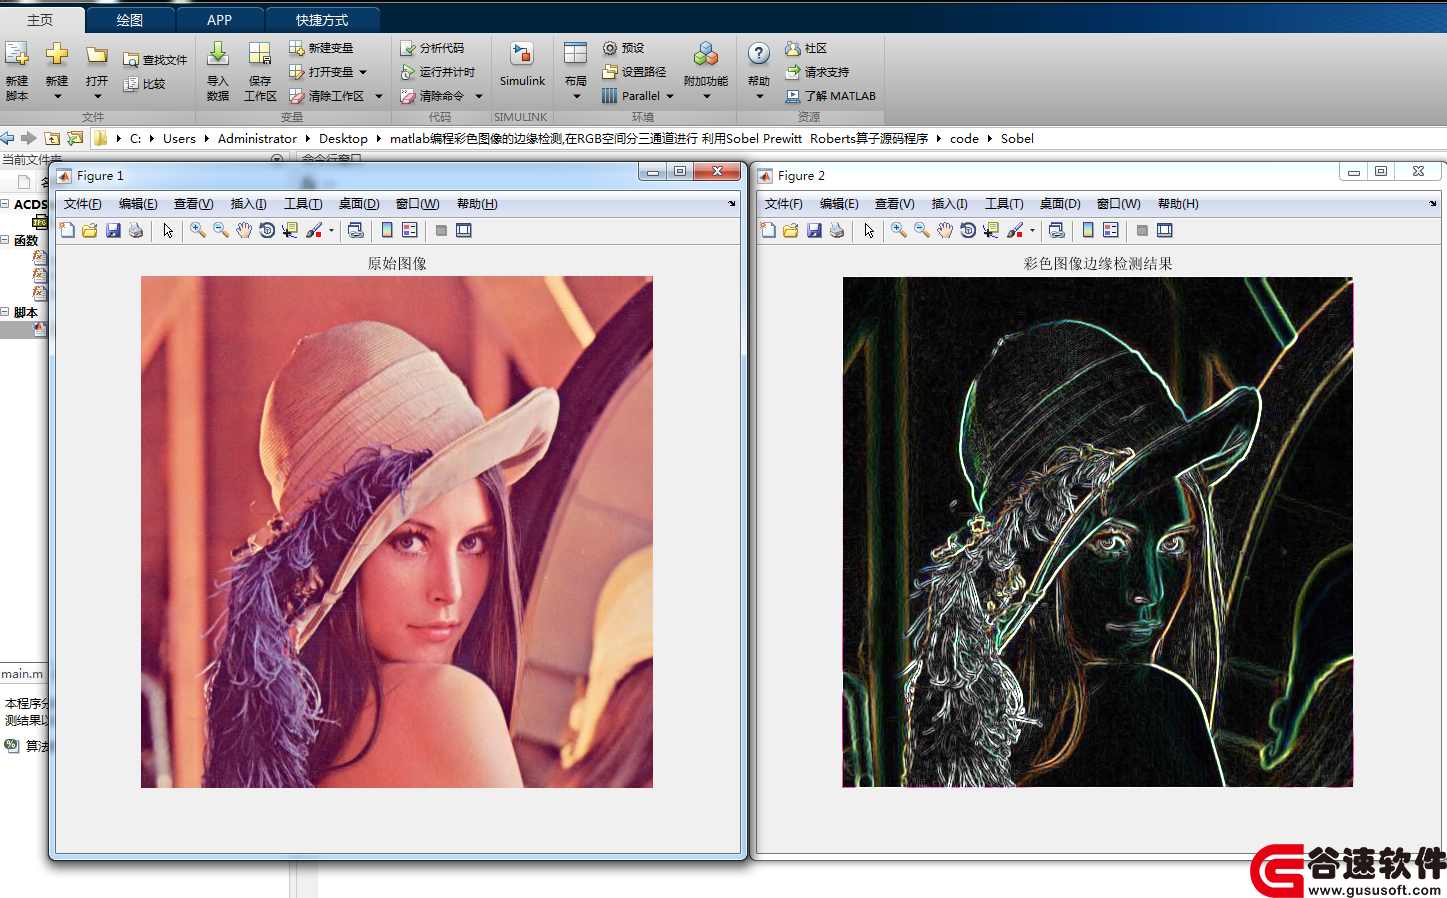Open the 查看(V) menu in Figure 2
1447x898 pixels.
click(x=895, y=204)
